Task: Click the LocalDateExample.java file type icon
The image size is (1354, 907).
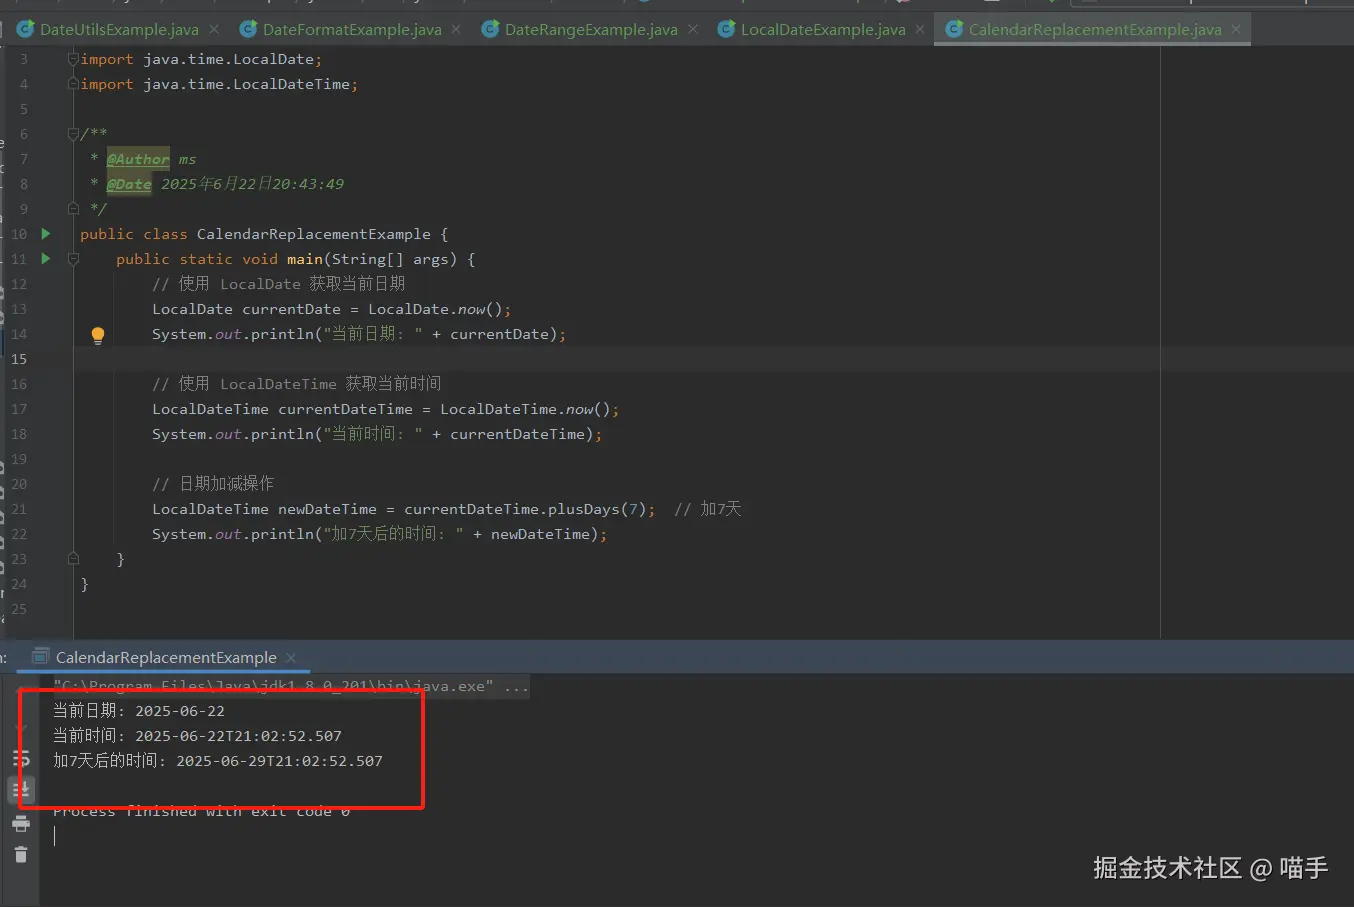Action: point(726,29)
